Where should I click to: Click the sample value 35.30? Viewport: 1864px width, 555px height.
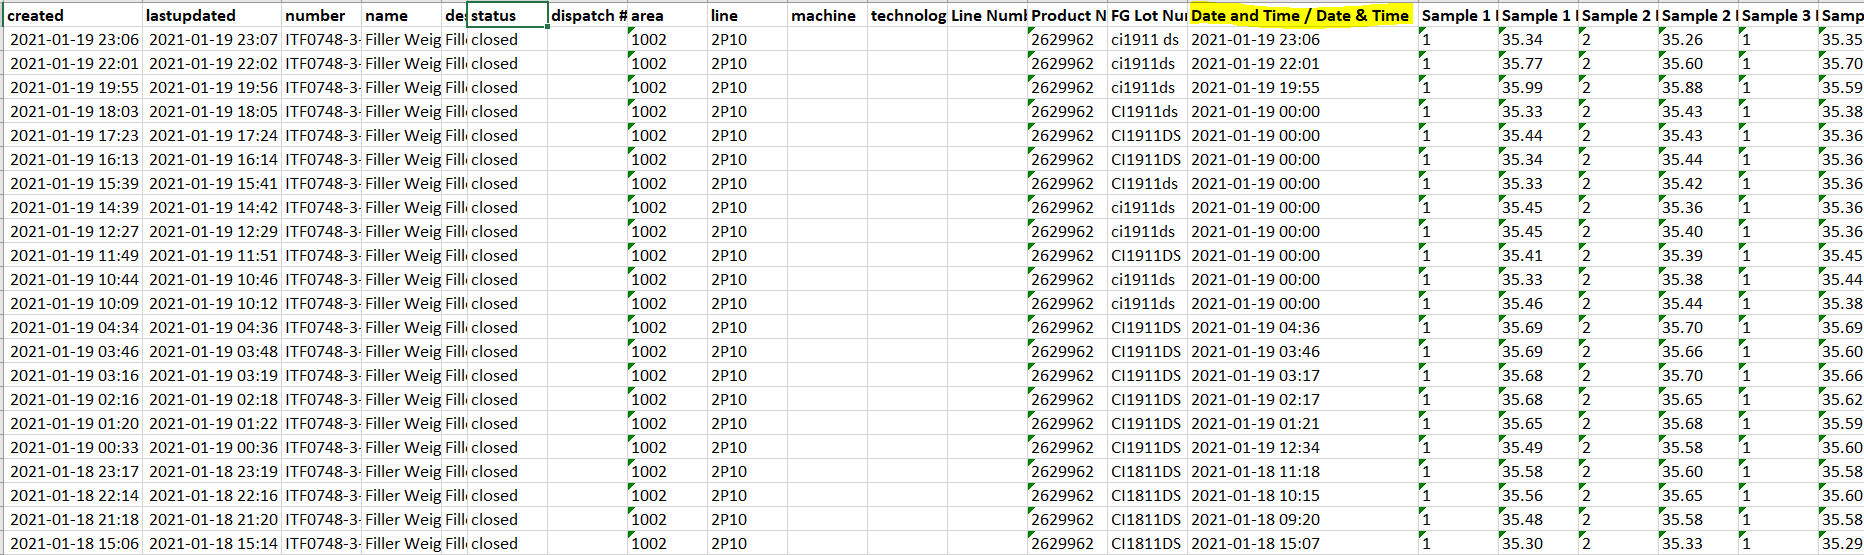click(1537, 543)
